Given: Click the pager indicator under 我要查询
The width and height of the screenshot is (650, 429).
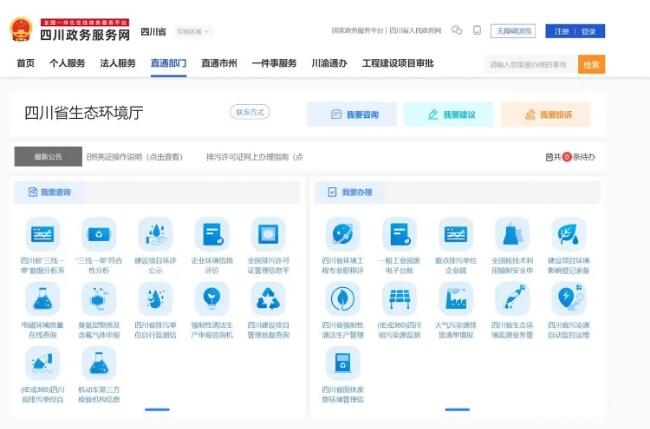Looking at the screenshot, I should click(157, 410).
